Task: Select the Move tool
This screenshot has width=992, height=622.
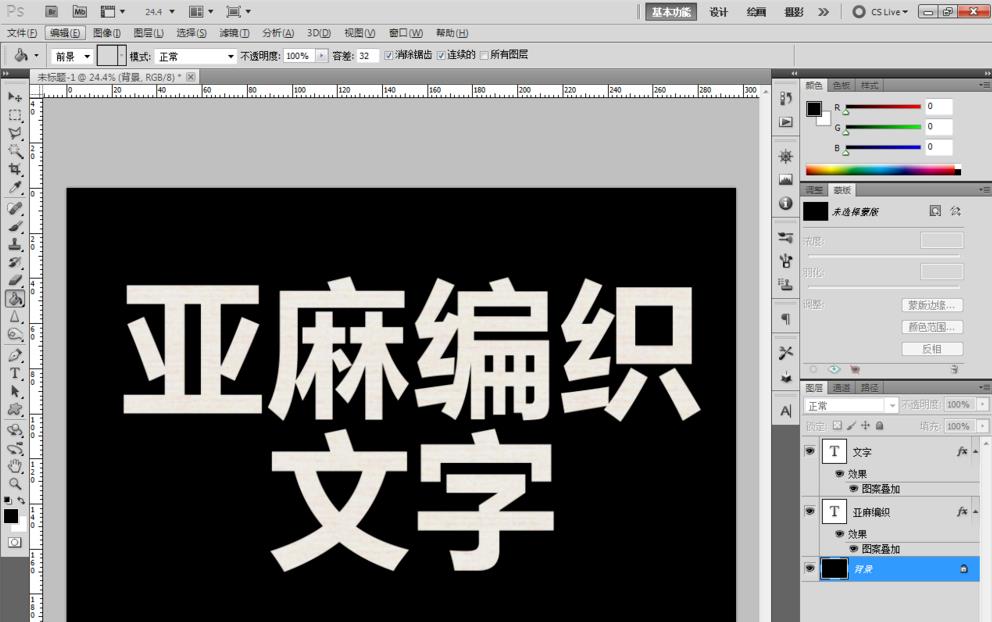Action: pos(15,96)
